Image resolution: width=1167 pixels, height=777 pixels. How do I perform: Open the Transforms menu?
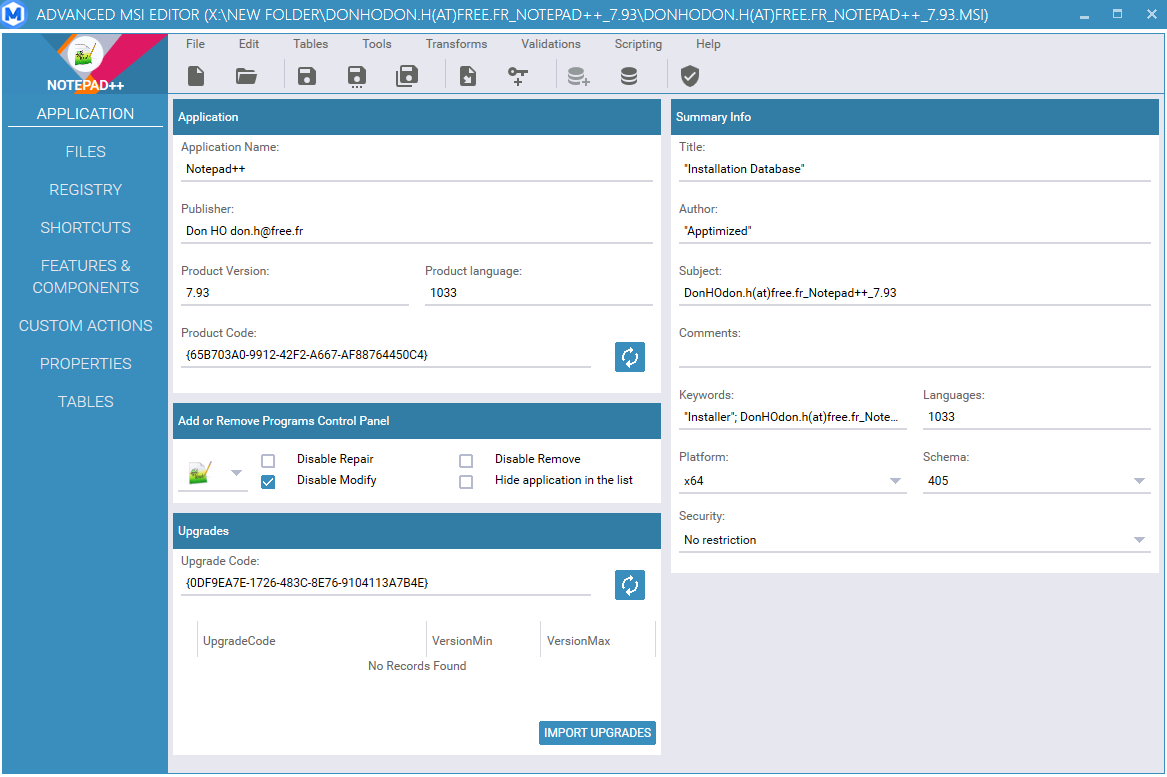point(456,44)
